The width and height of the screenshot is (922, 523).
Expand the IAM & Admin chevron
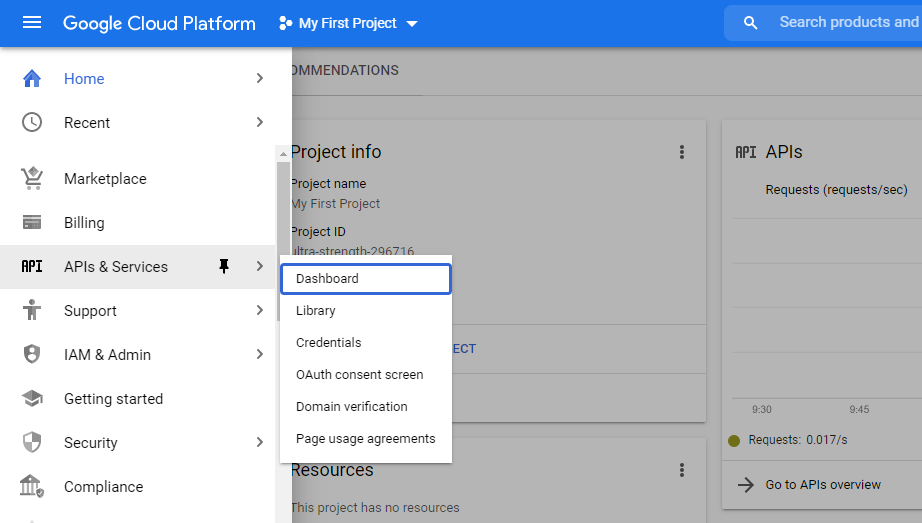click(x=260, y=354)
